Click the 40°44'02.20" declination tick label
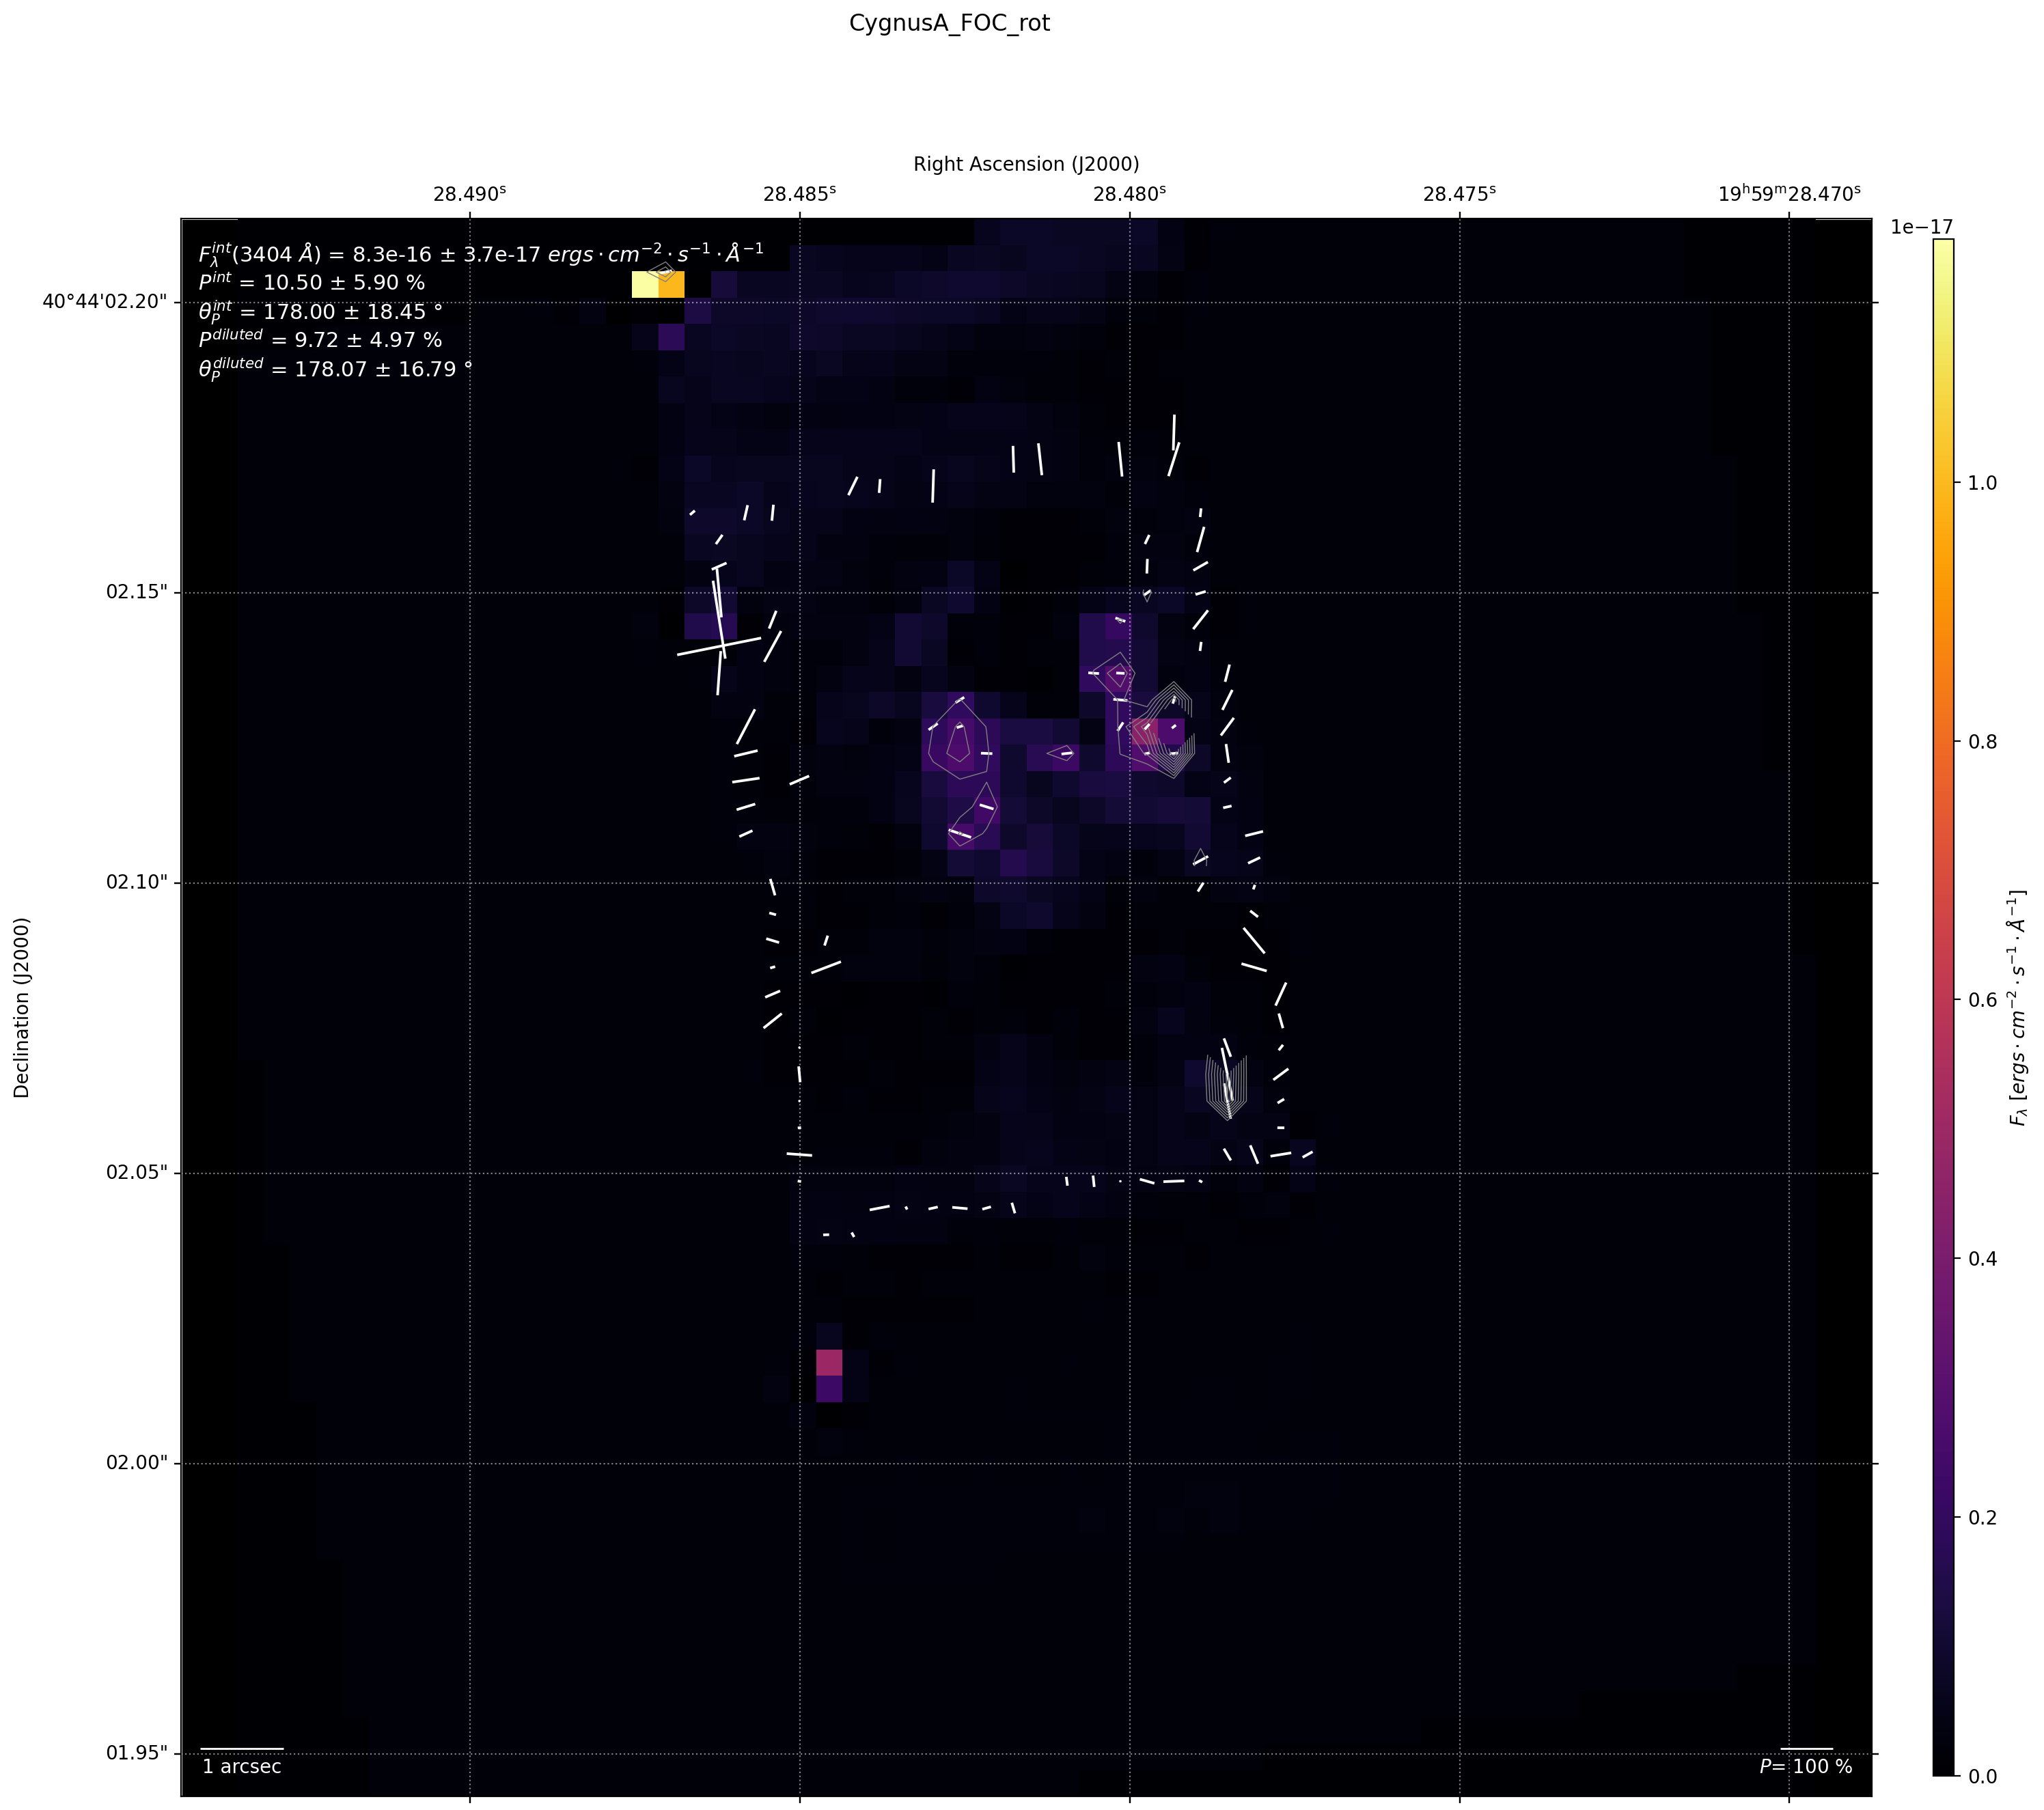 [104, 302]
